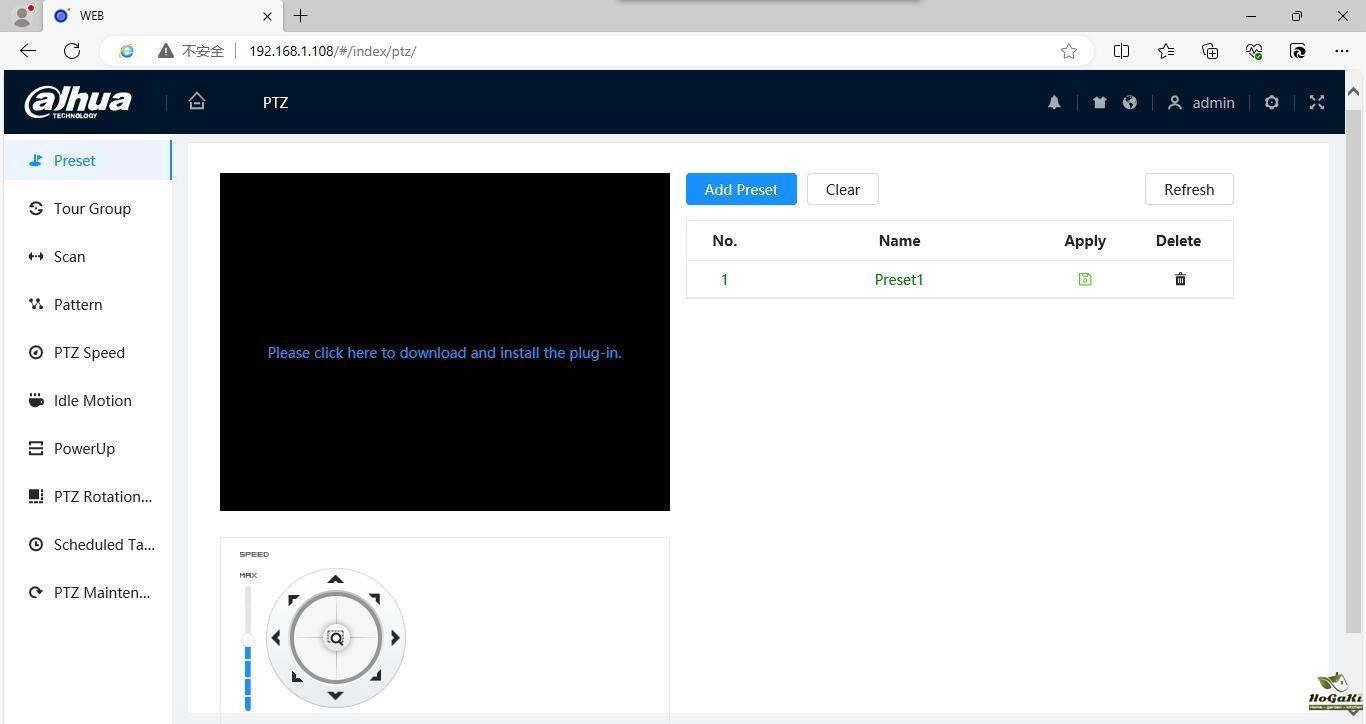The height and width of the screenshot is (724, 1366).
Task: Click the skin theme shirt icon
Action: point(1099,102)
